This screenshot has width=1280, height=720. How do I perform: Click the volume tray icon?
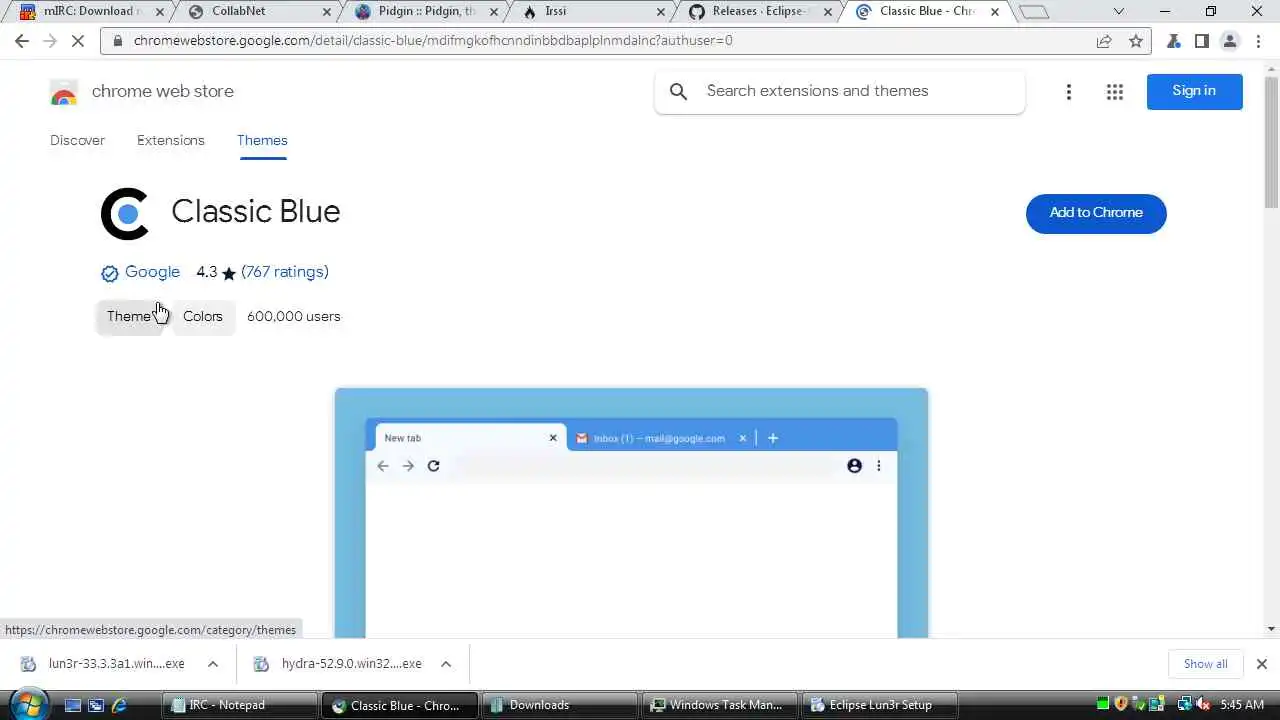tap(1202, 705)
